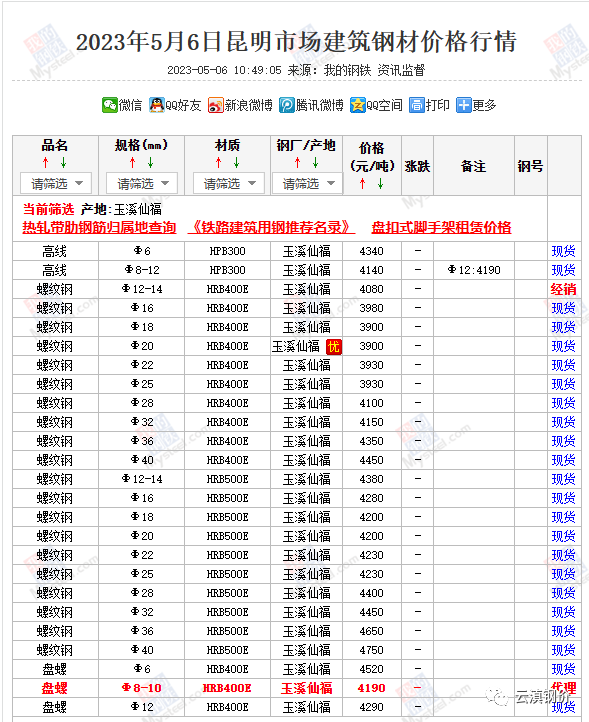Share to Sina Weibo icon
The width and height of the screenshot is (589, 722).
(216, 105)
